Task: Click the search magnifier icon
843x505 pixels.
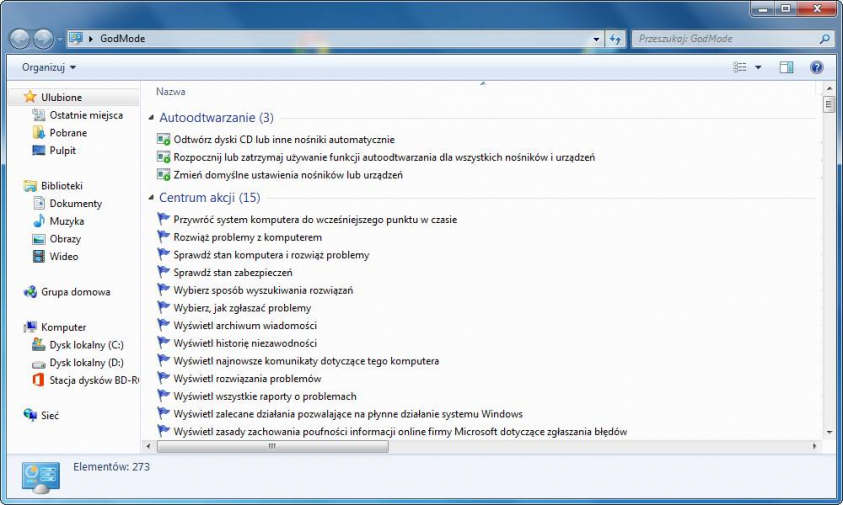Action: pyautogui.click(x=825, y=39)
